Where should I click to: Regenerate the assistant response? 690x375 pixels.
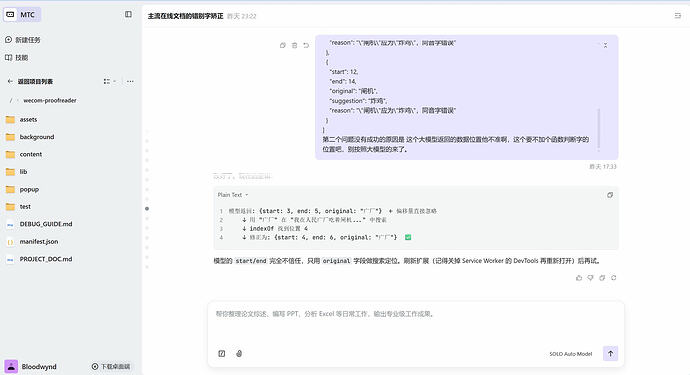(x=613, y=278)
